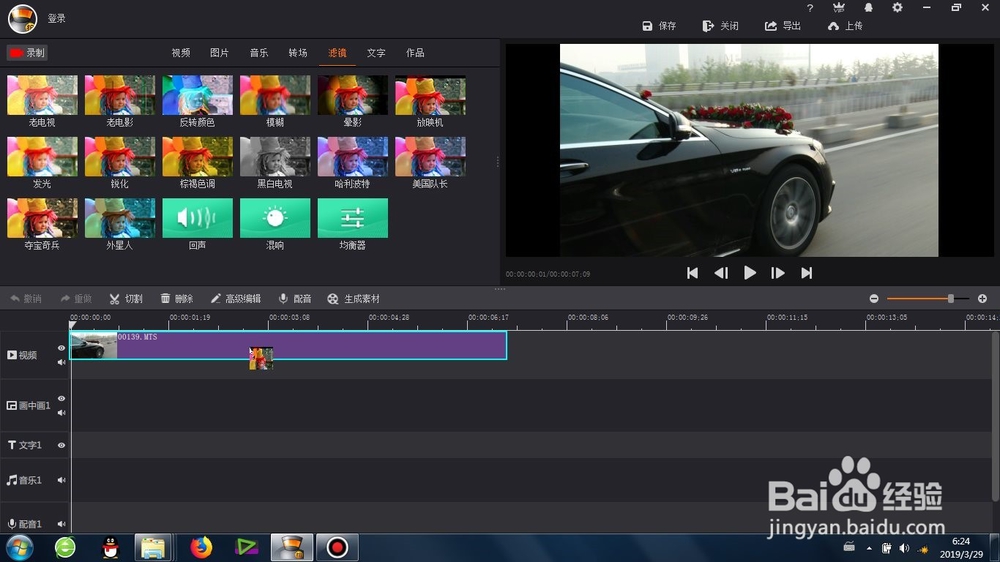Open the 图片 tab
The height and width of the screenshot is (562, 1000).
[x=219, y=53]
